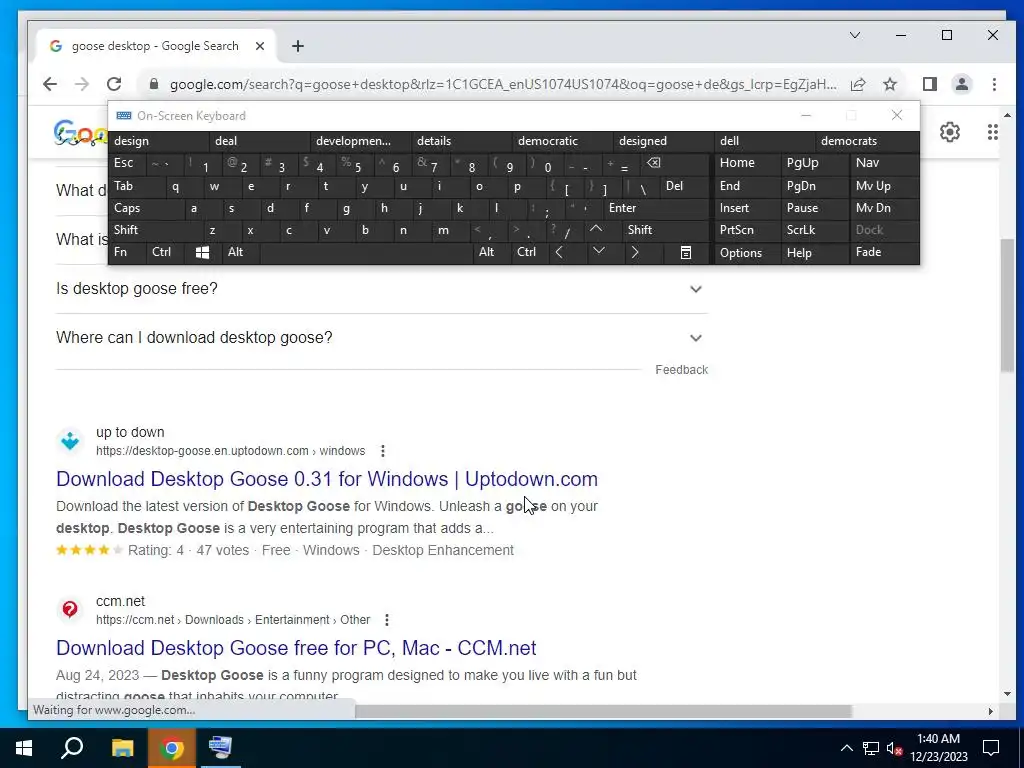Click spacebar on On-Screen Keyboard
1024x768 pixels.
[366, 252]
